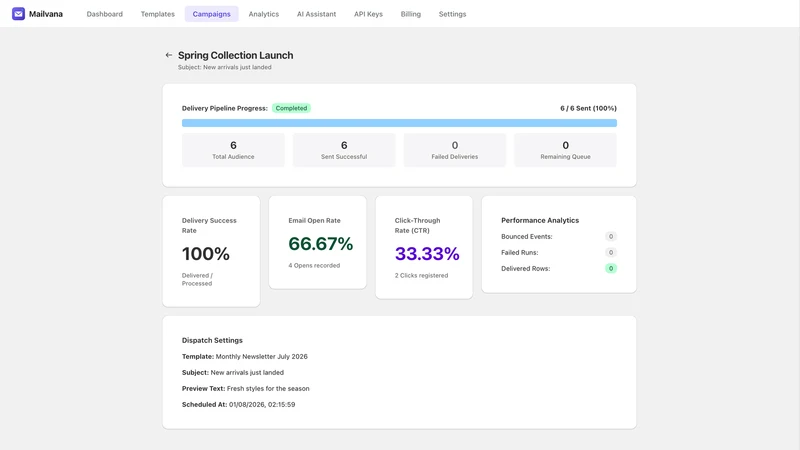This screenshot has width=800, height=450.
Task: Select the Campaigns tab
Action: 211,14
